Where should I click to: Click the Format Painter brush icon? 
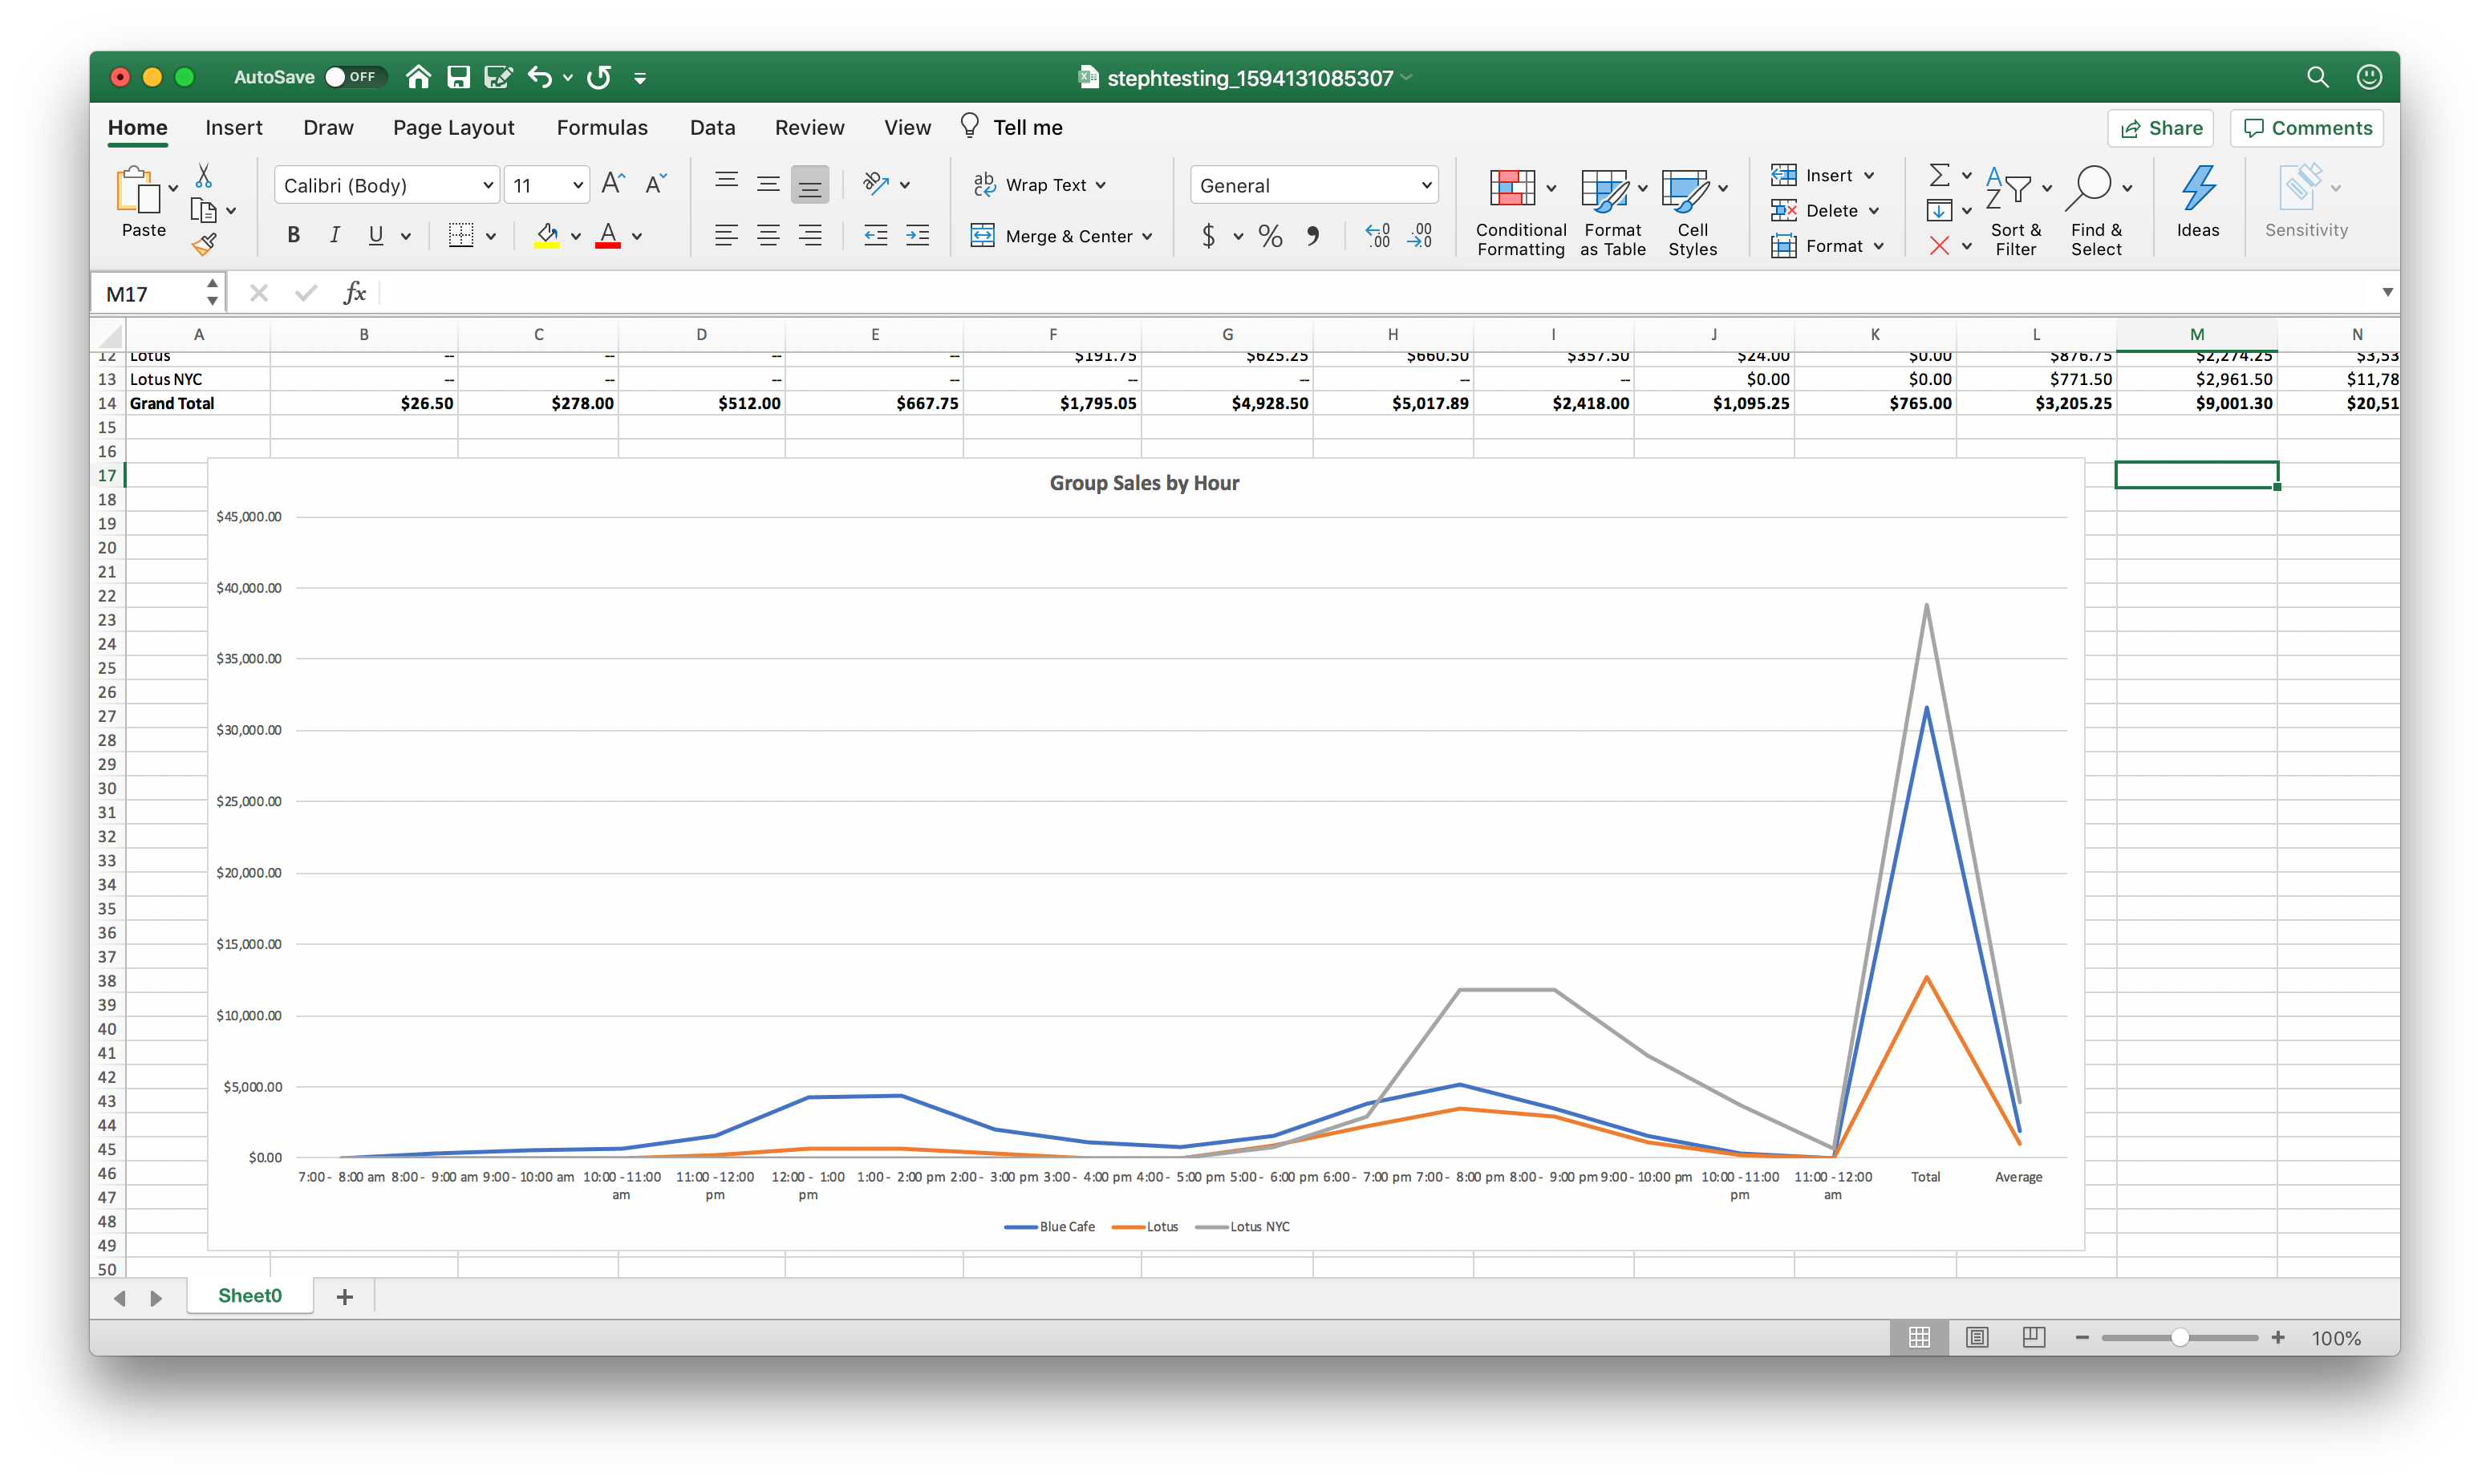point(205,244)
